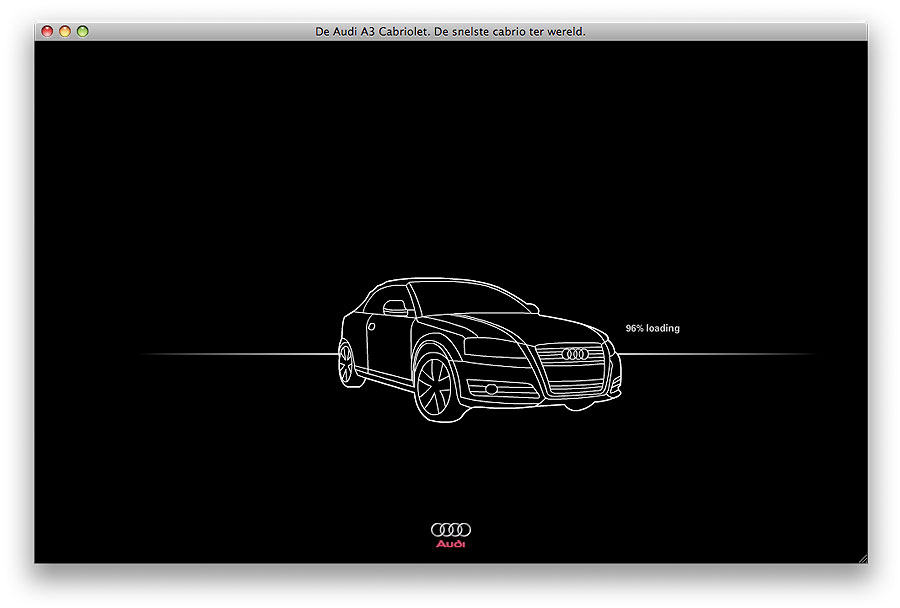Minimize the window with the yellow button
Screen dimensions: 900x608
tap(65, 32)
